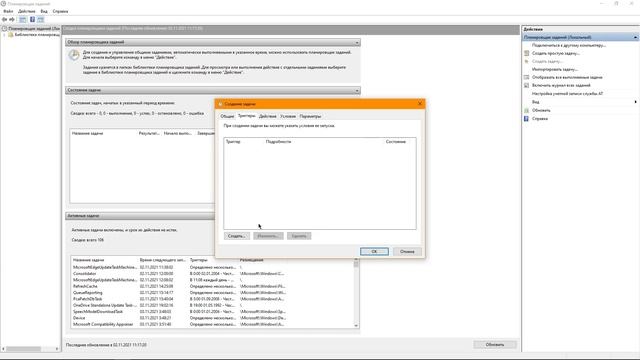This screenshot has height=360, width=640.
Task: Click Создать простую задачу action
Action: (x=556, y=53)
